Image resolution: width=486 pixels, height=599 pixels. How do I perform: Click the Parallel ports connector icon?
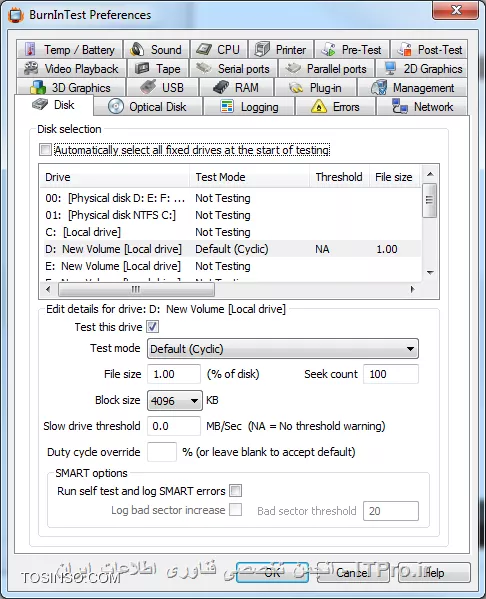coord(293,68)
